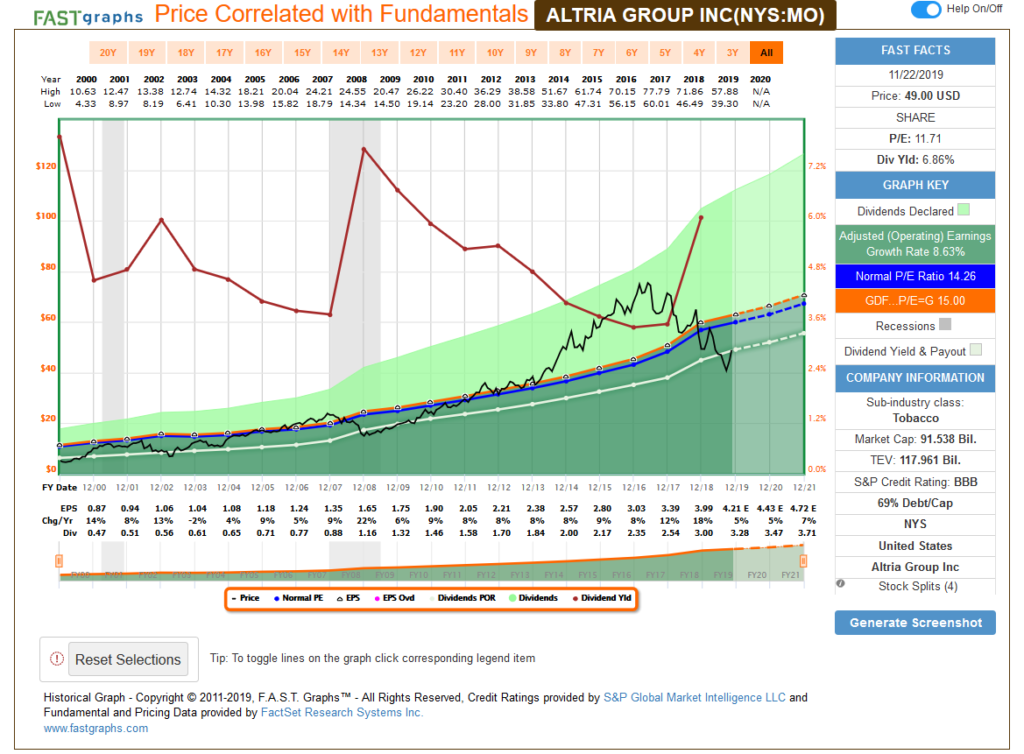Click the Generate Screenshot button

(x=916, y=623)
